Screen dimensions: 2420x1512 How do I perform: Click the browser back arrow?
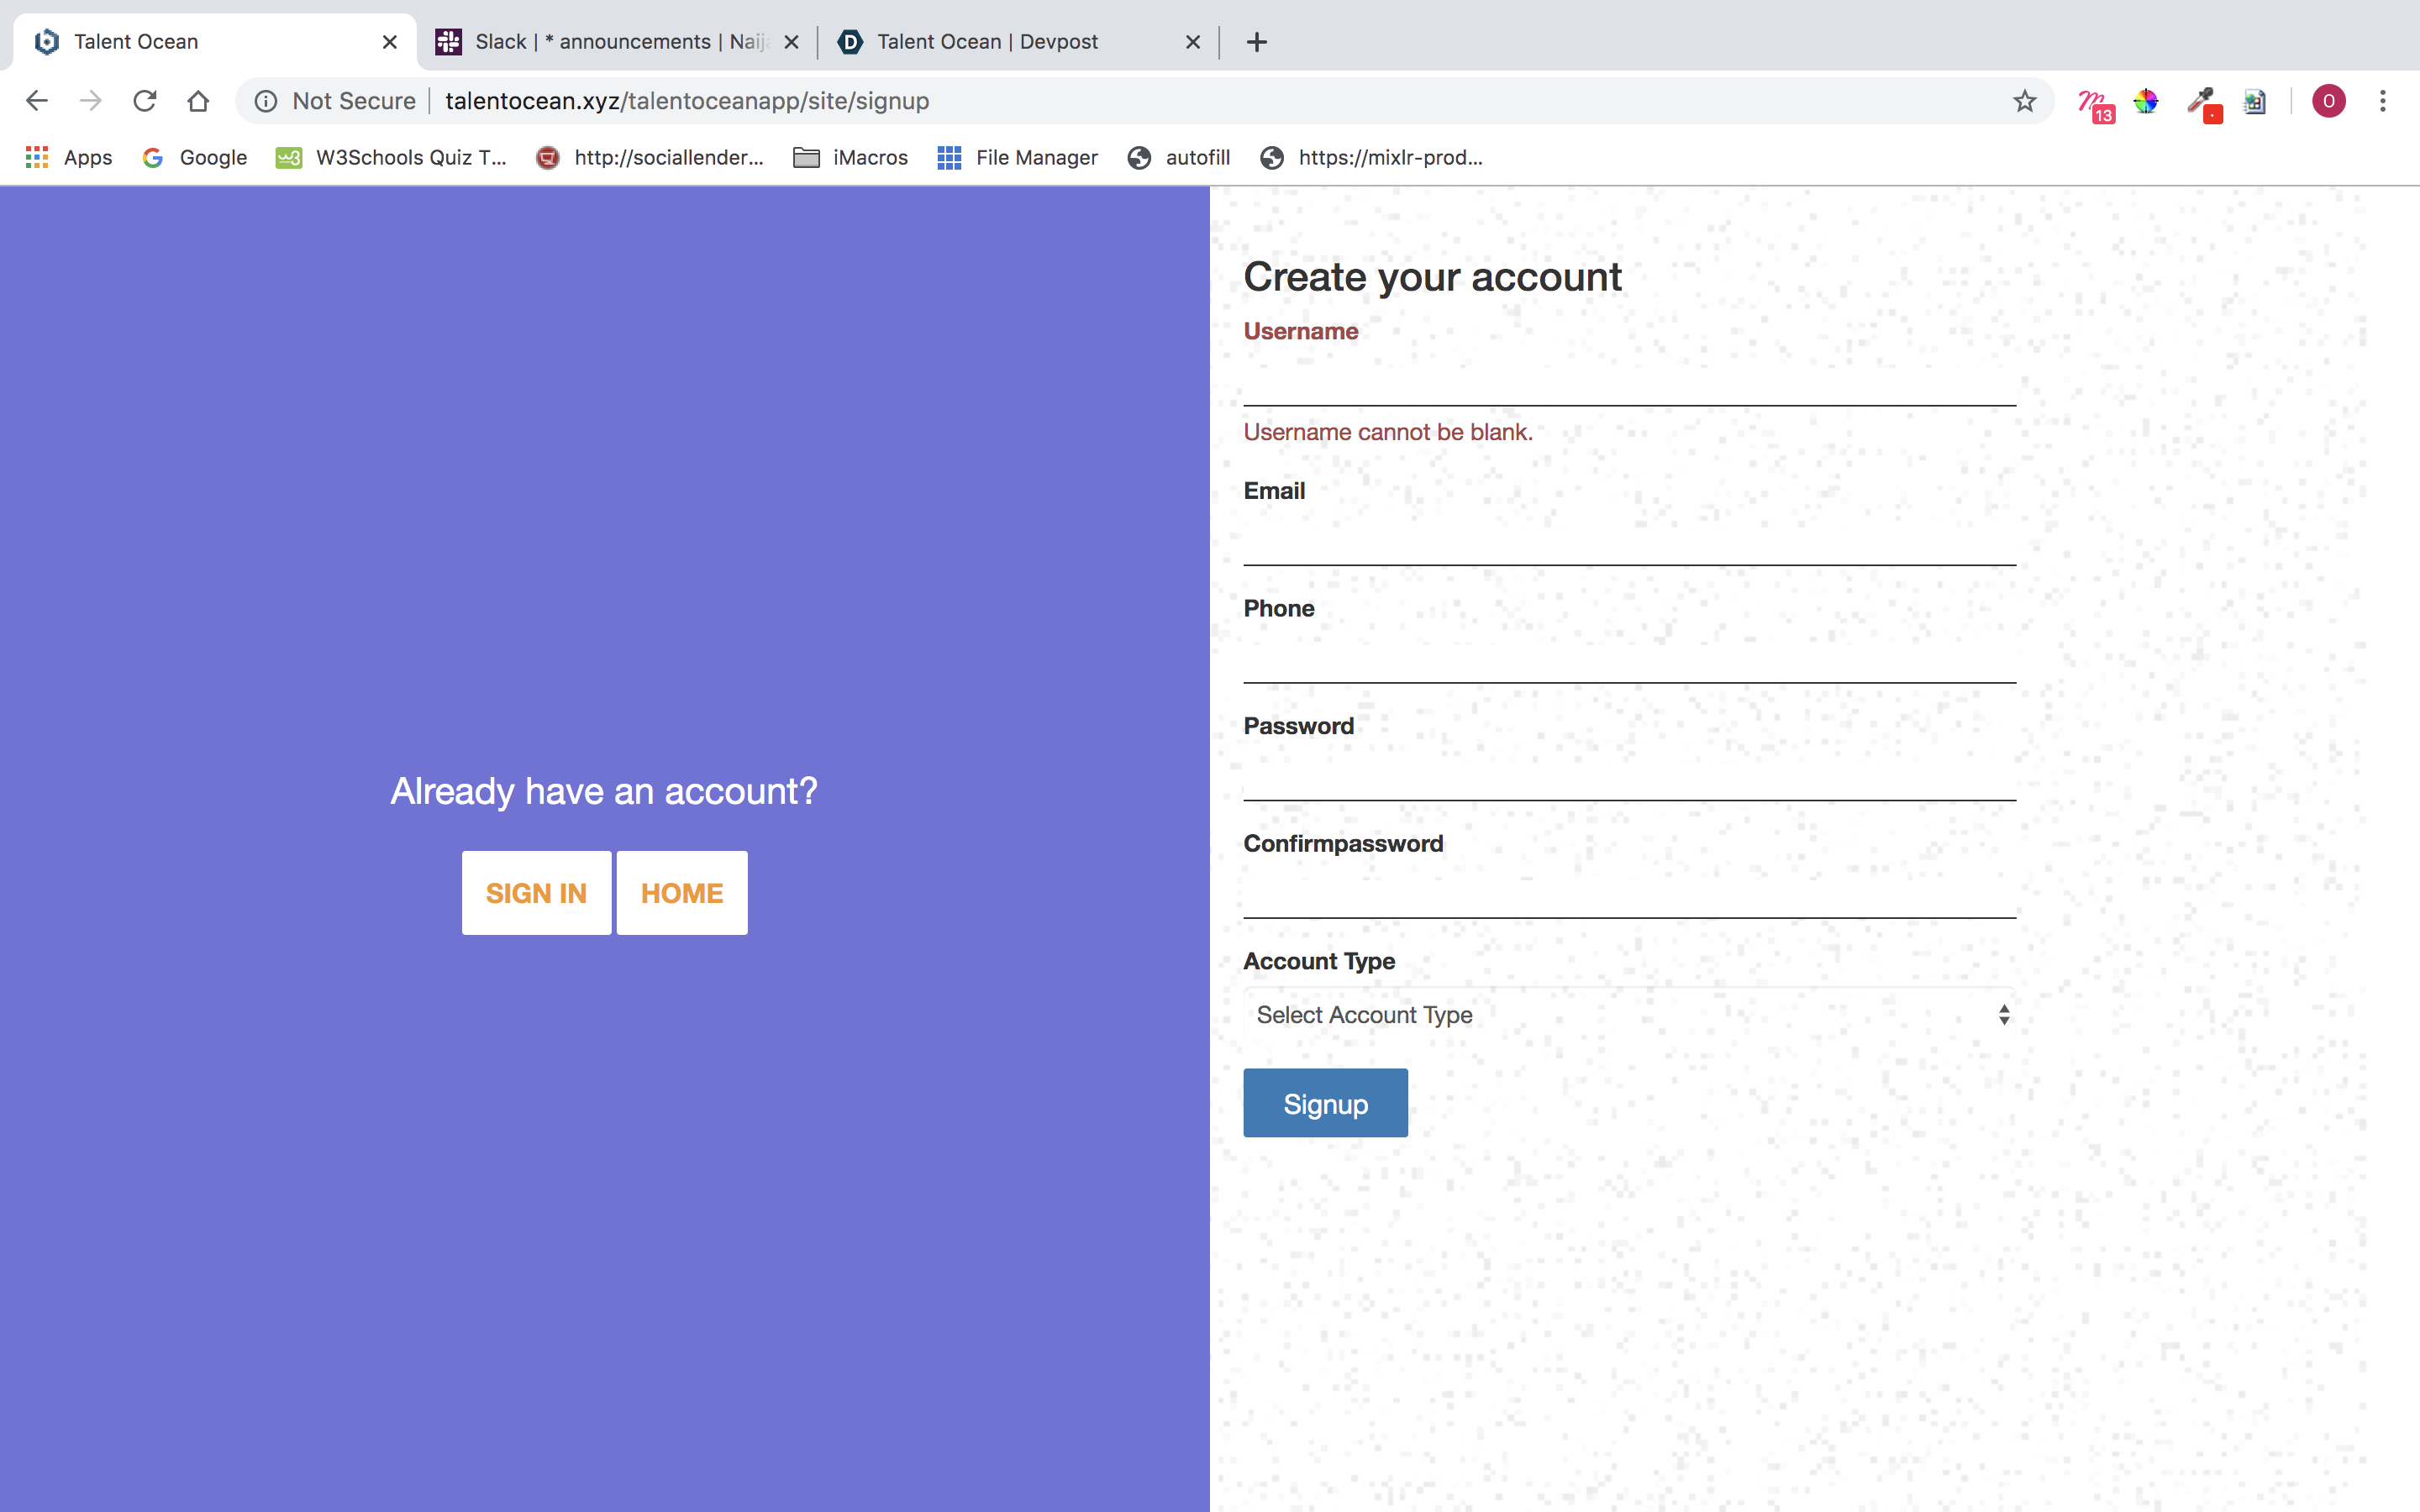click(x=37, y=101)
